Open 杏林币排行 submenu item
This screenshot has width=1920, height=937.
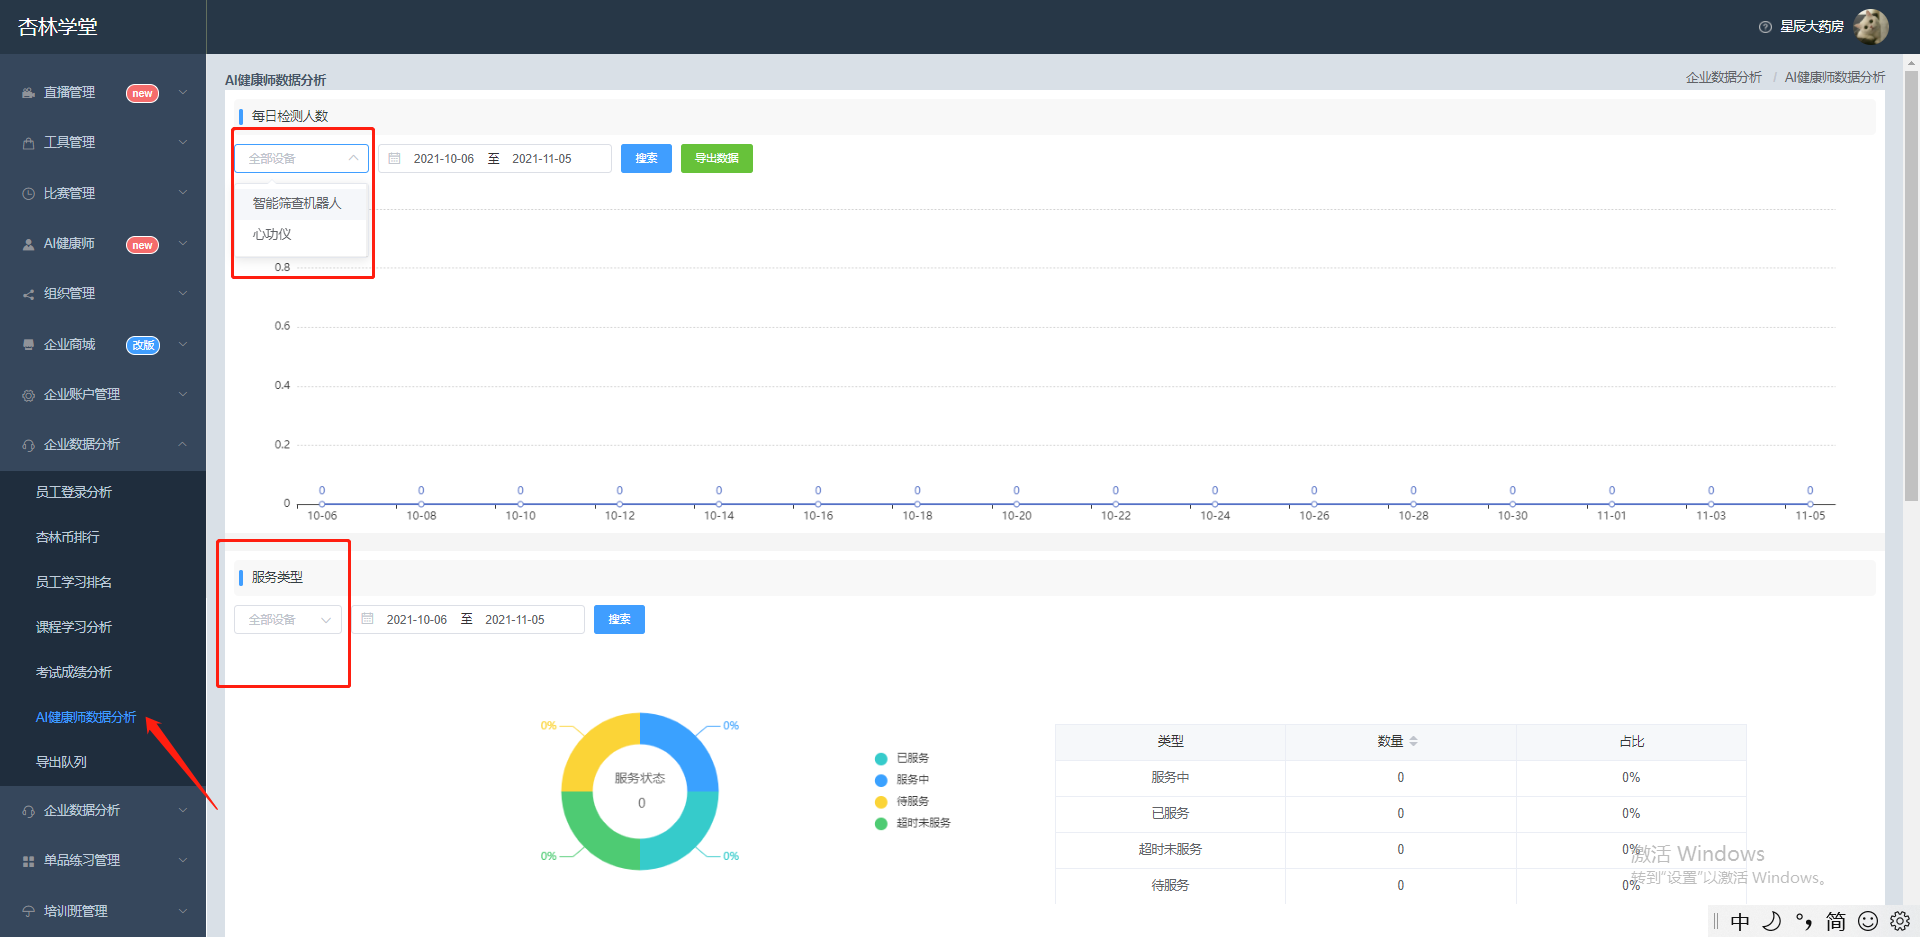click(x=68, y=537)
